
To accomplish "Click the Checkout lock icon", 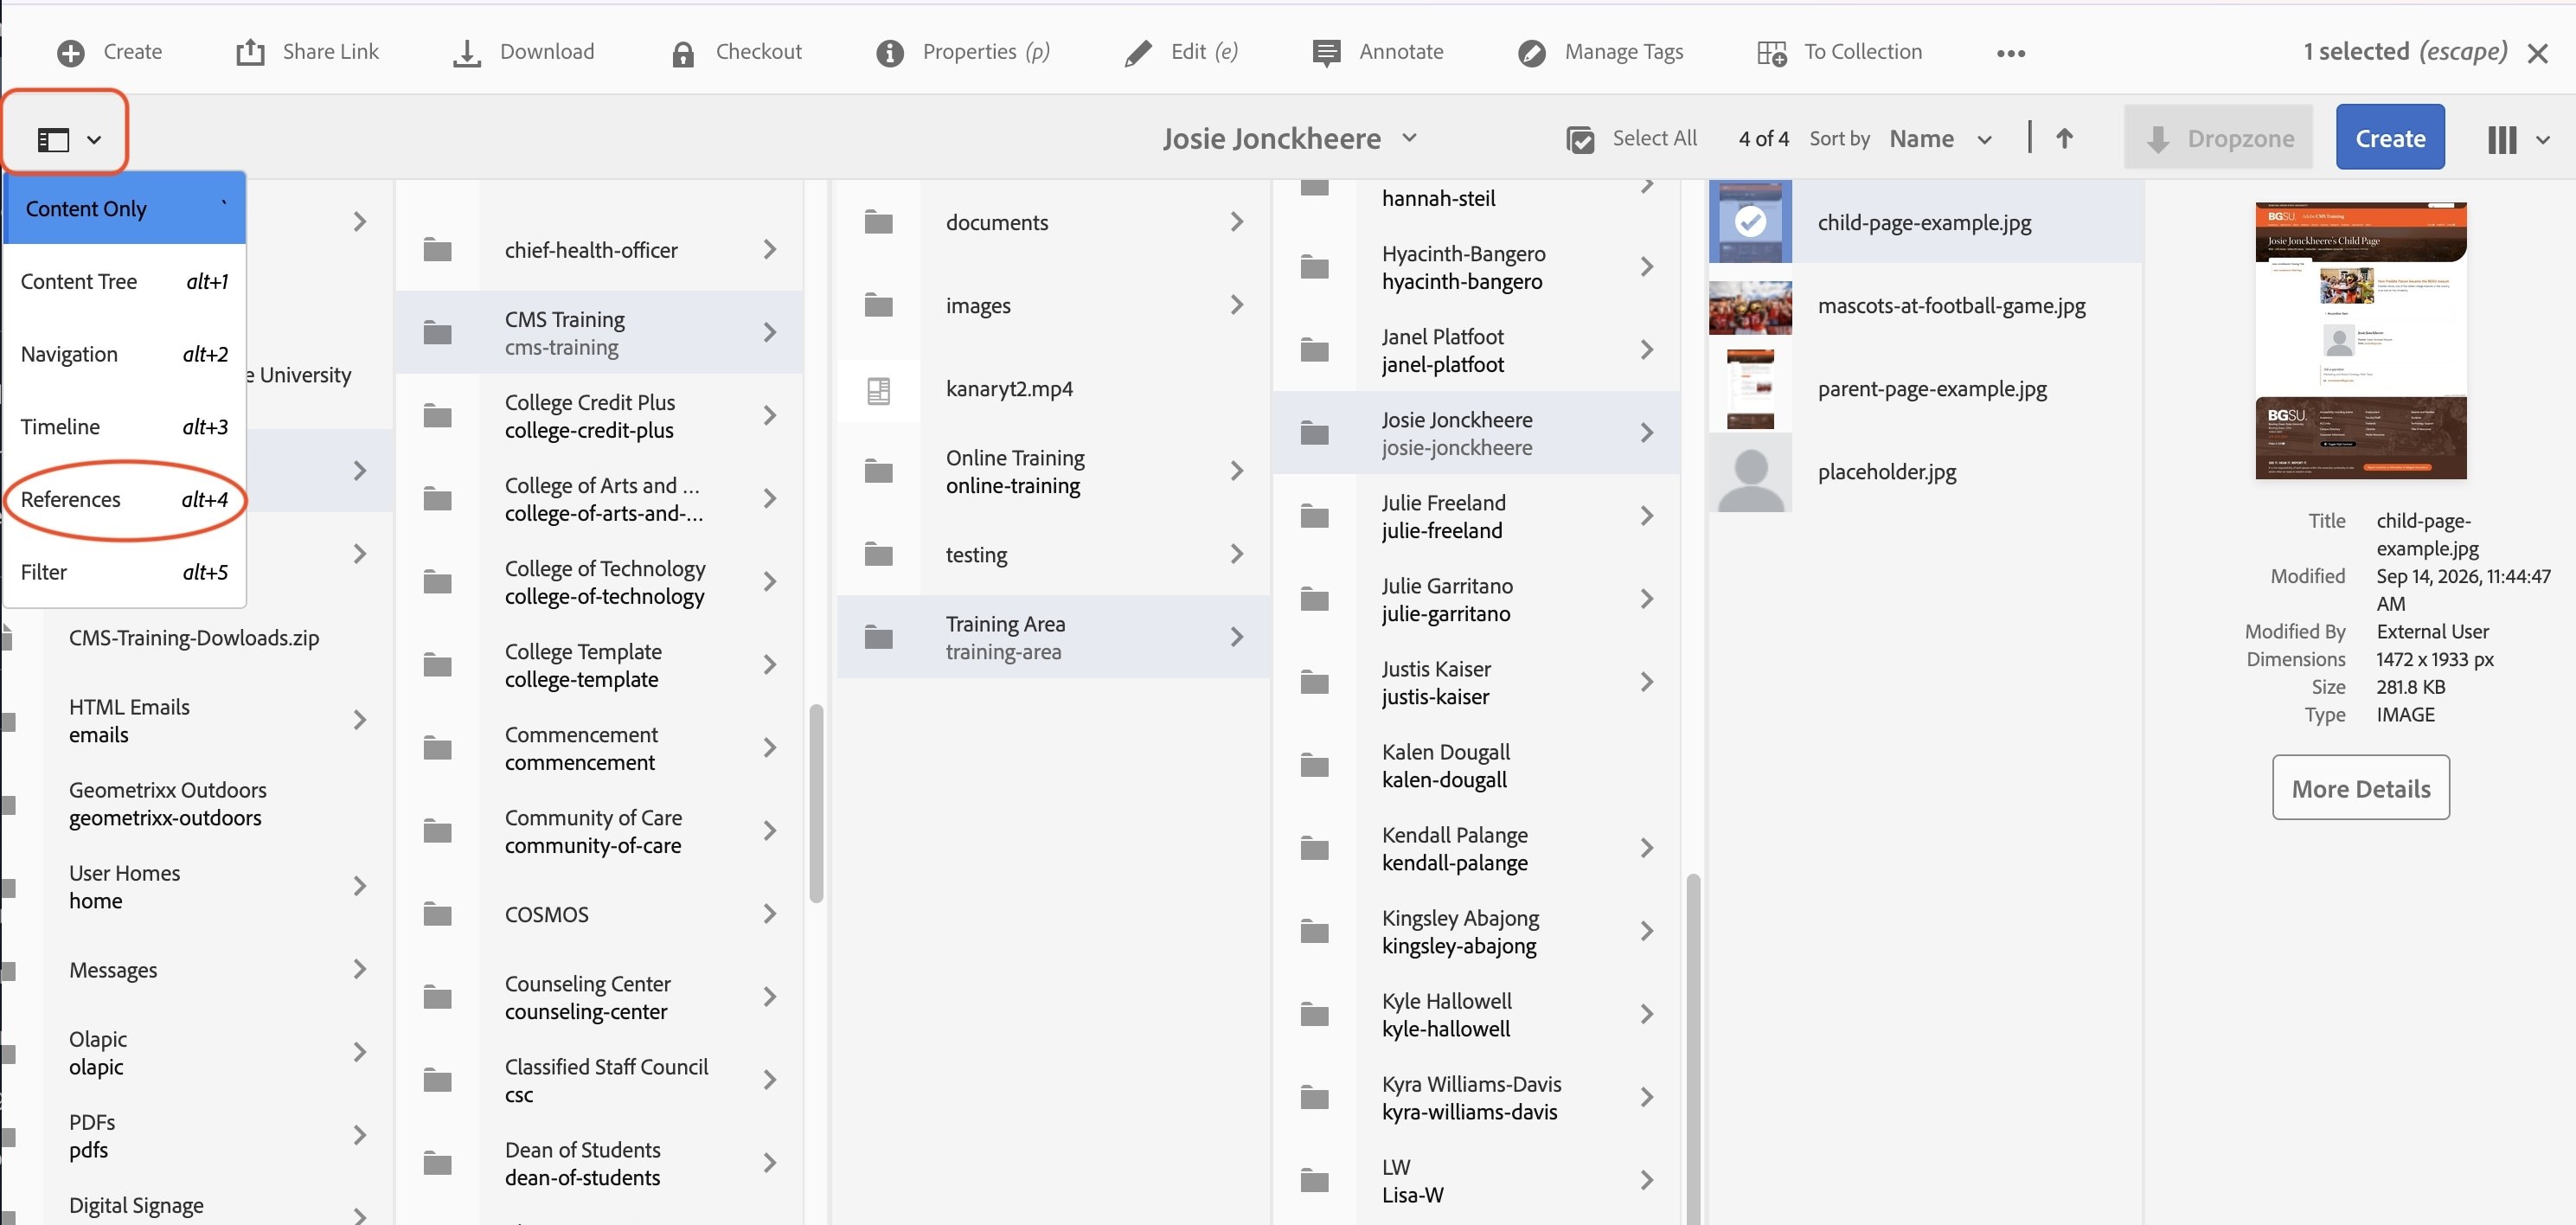I will [683, 53].
